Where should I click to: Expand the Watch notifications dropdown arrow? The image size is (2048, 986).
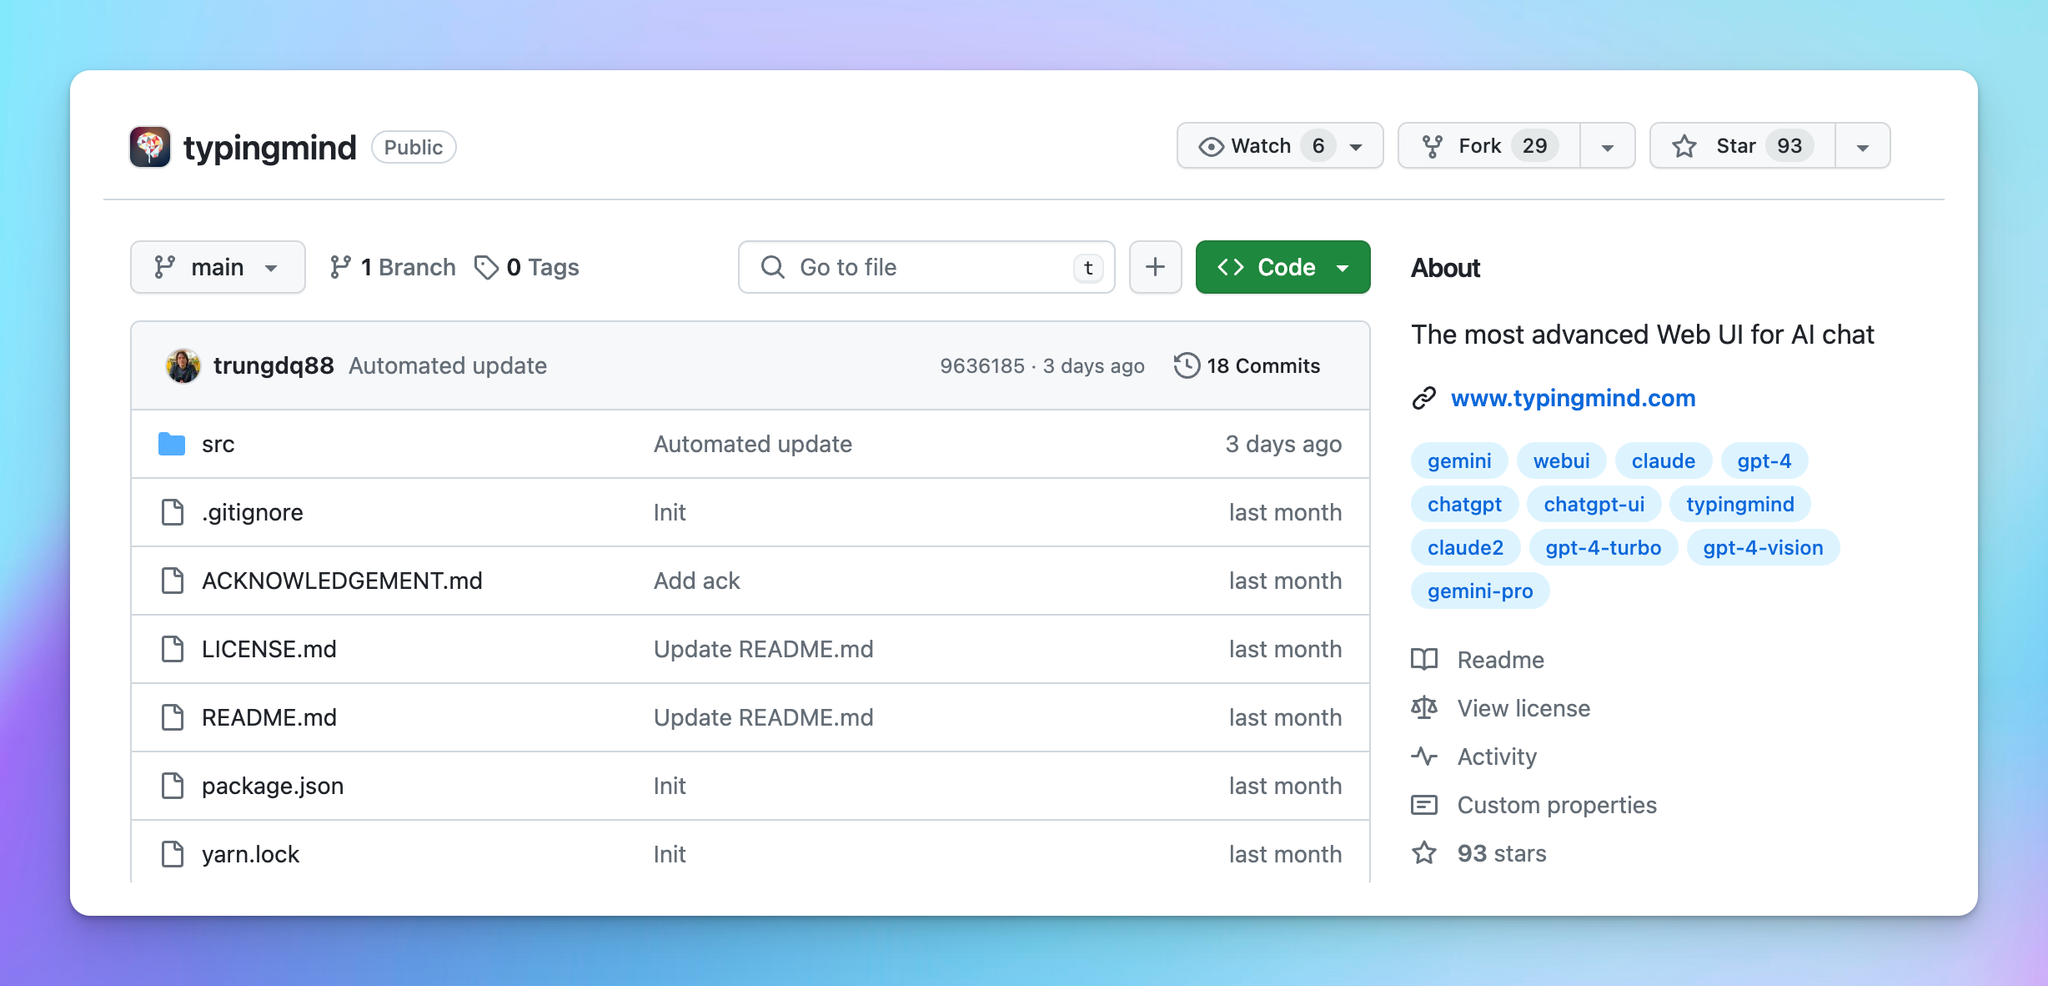(x=1356, y=147)
